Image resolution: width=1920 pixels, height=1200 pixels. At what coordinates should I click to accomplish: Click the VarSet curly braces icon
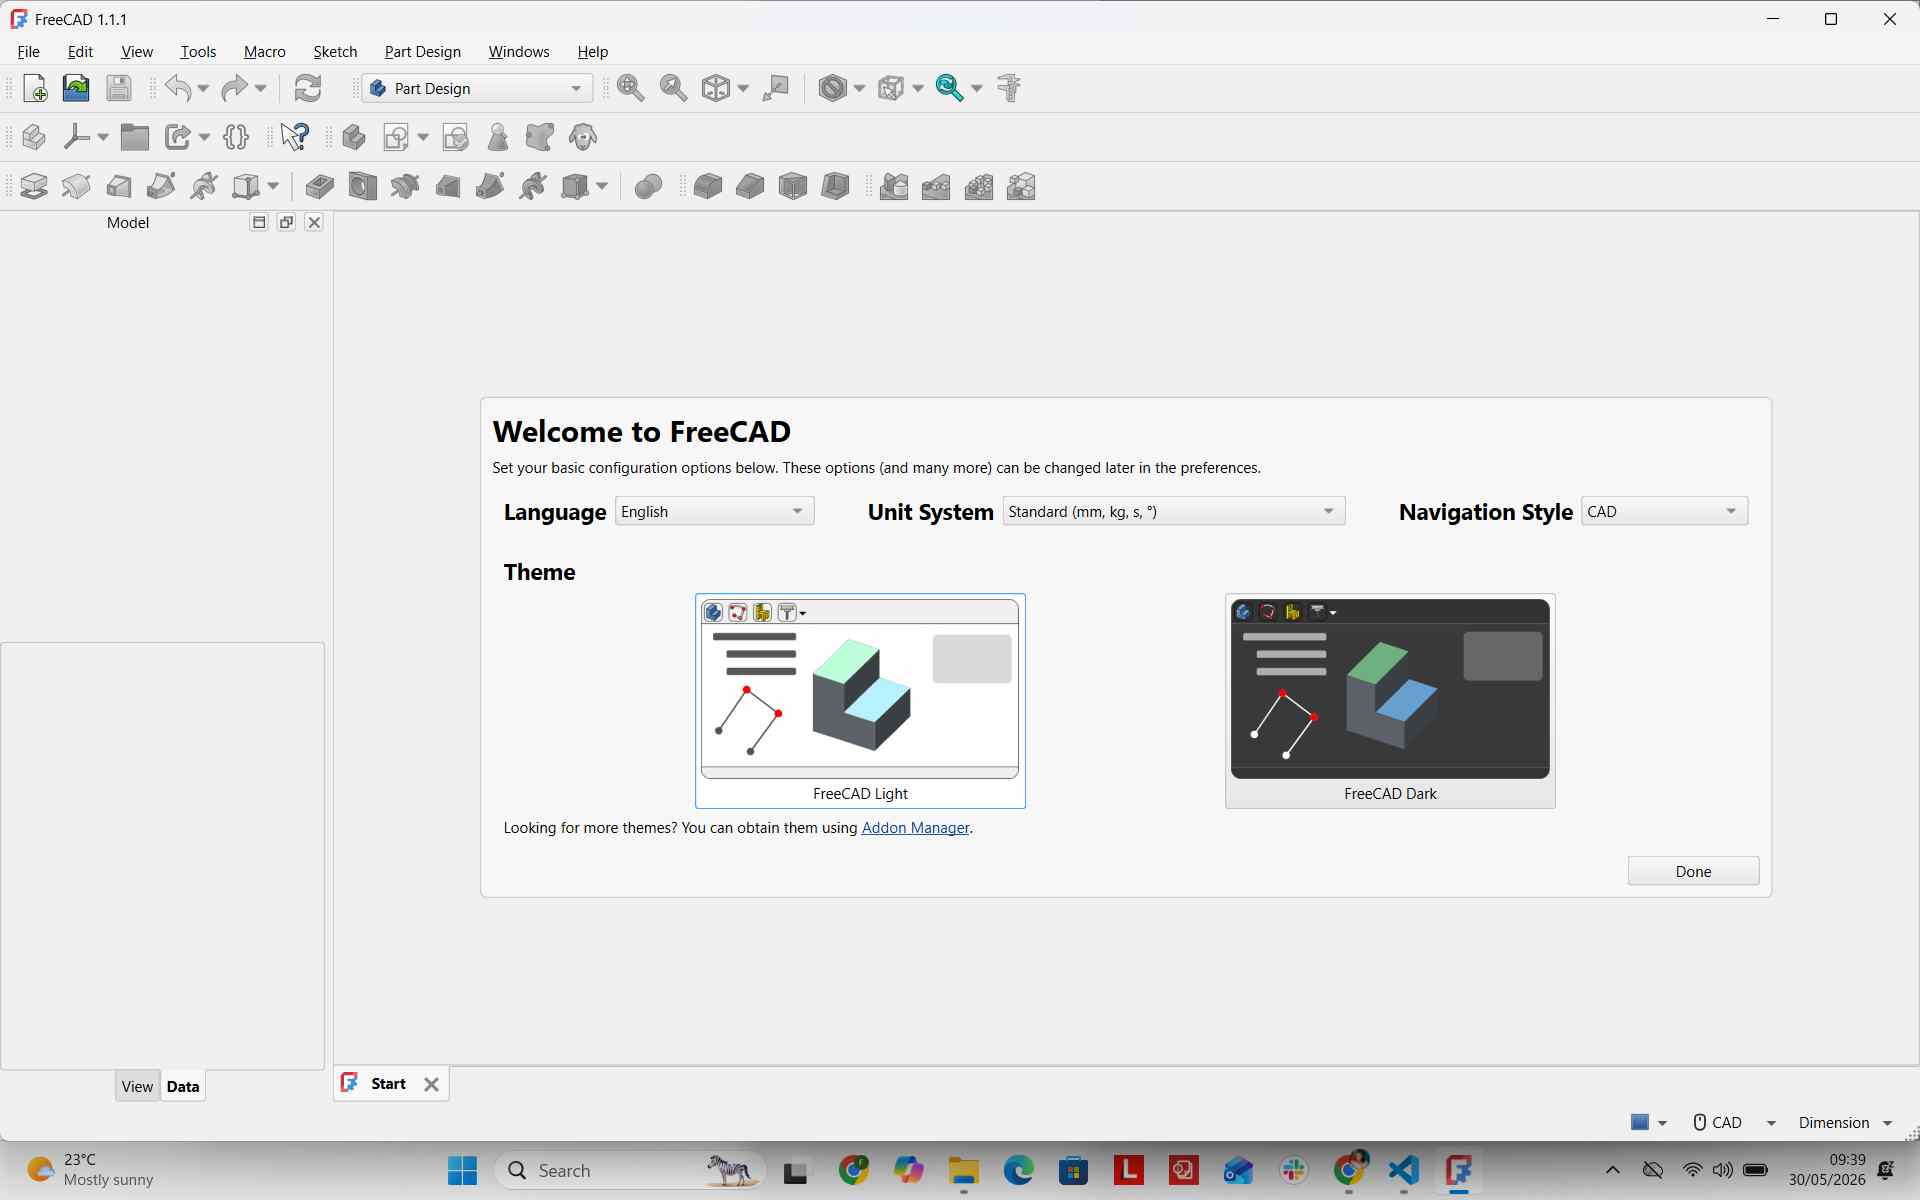tap(237, 137)
